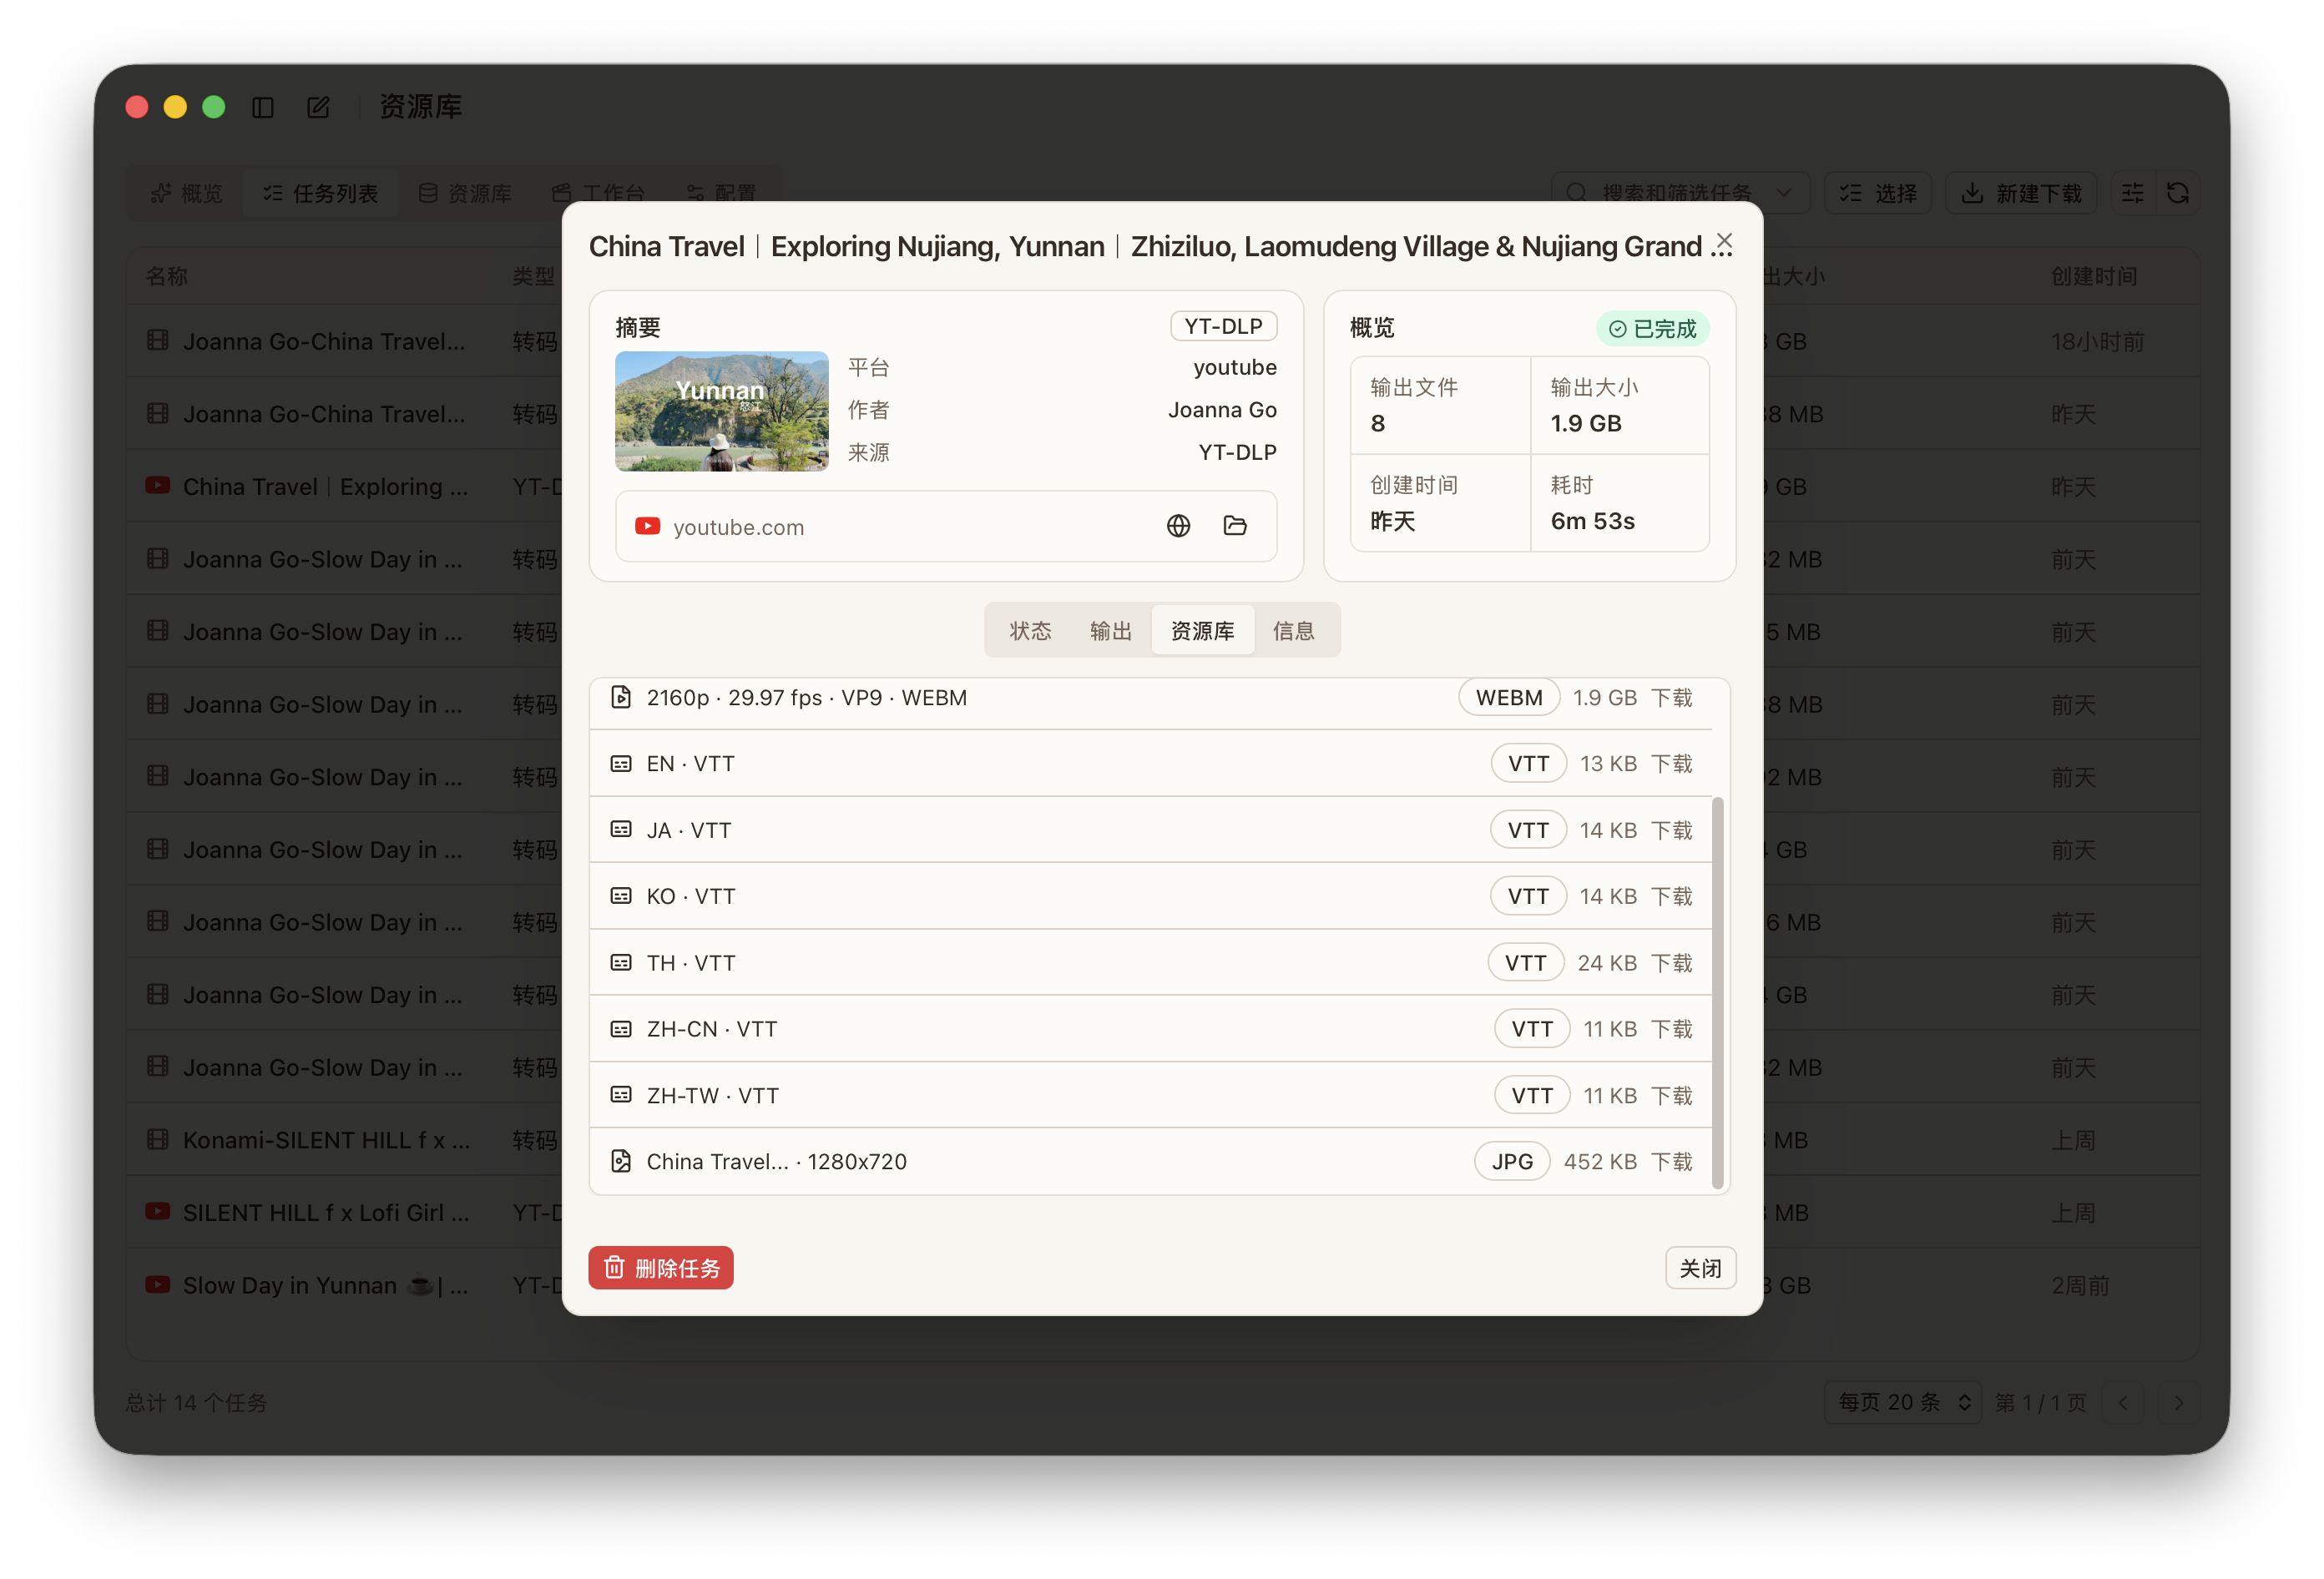Open filter options via sliders icon

[x=2132, y=192]
